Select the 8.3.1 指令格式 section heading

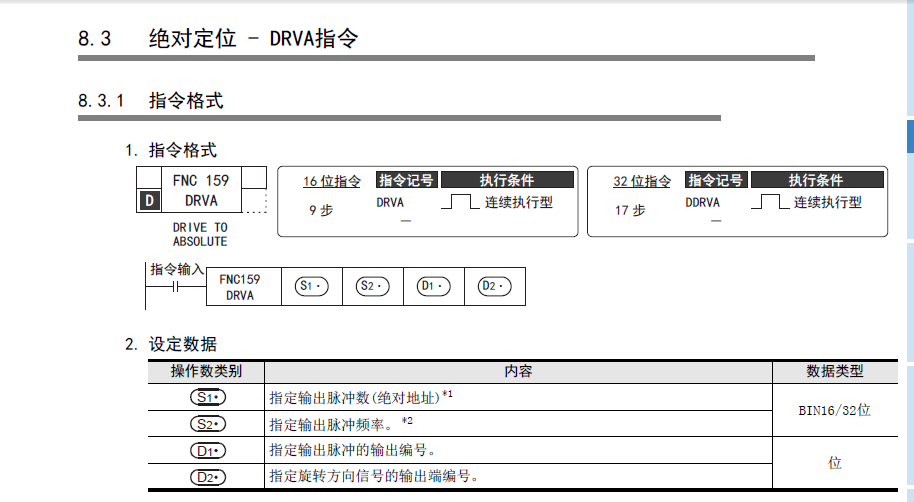click(150, 101)
